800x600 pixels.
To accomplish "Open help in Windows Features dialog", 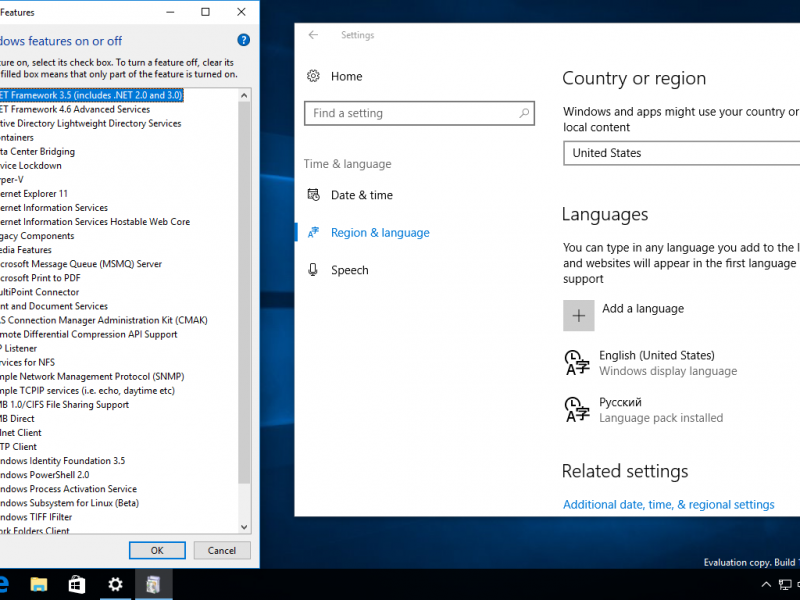I will [x=243, y=40].
